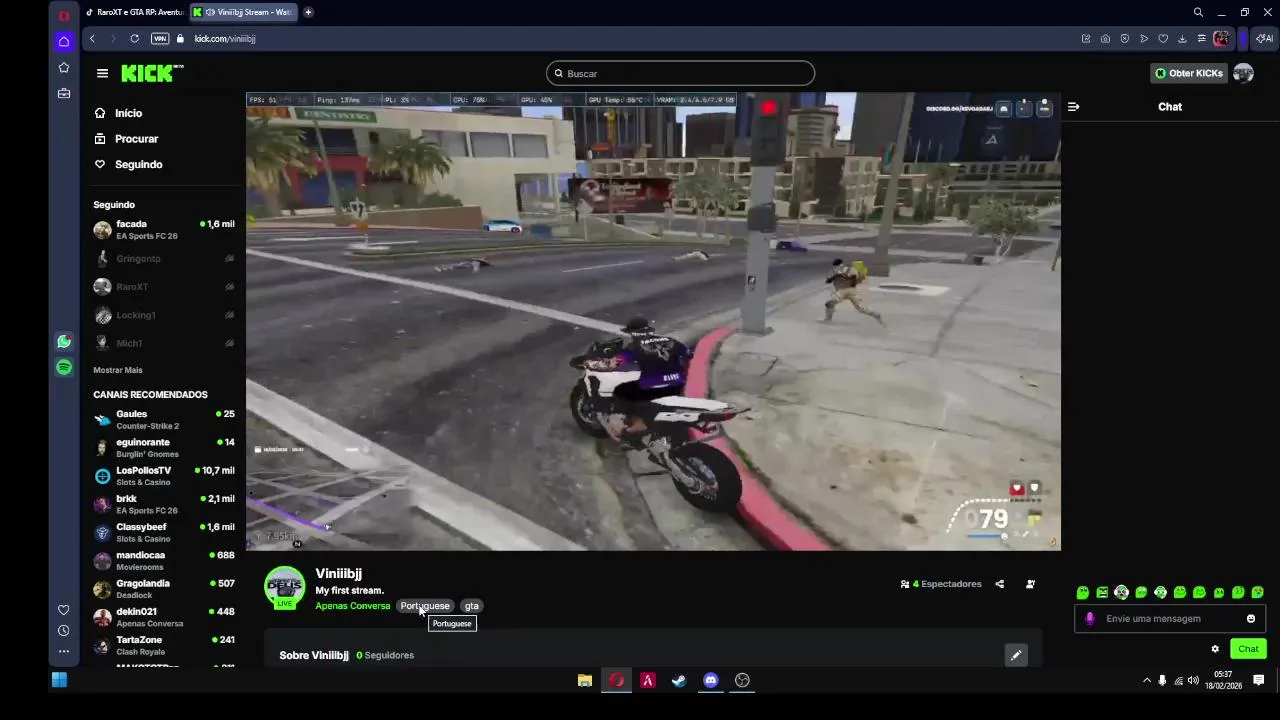Image resolution: width=1280 pixels, height=720 pixels.
Task: Open Gragolandia recommended channel
Action: [x=164, y=589]
